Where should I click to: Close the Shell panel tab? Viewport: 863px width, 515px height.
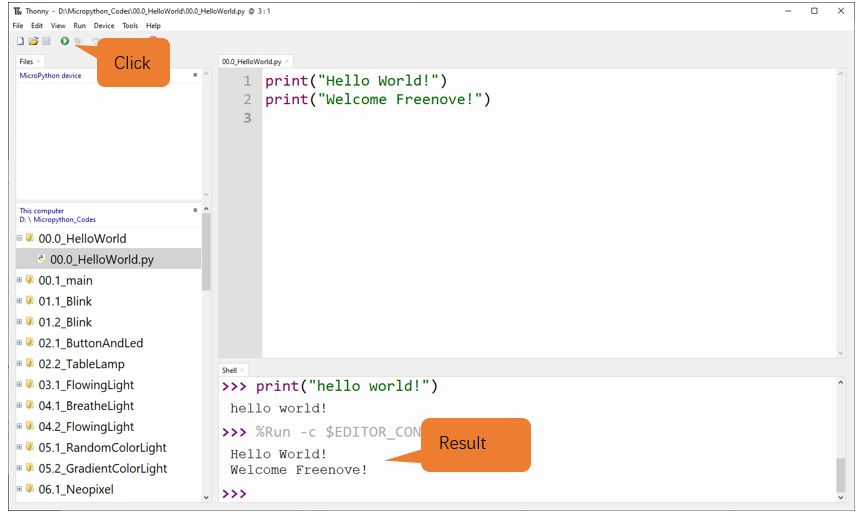[242, 370]
